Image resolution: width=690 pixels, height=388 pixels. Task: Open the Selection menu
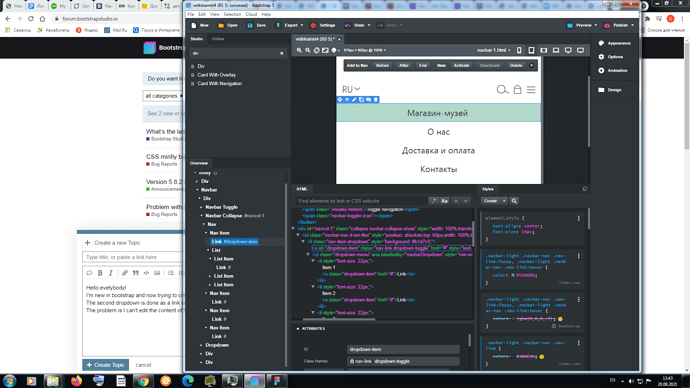[x=232, y=15]
